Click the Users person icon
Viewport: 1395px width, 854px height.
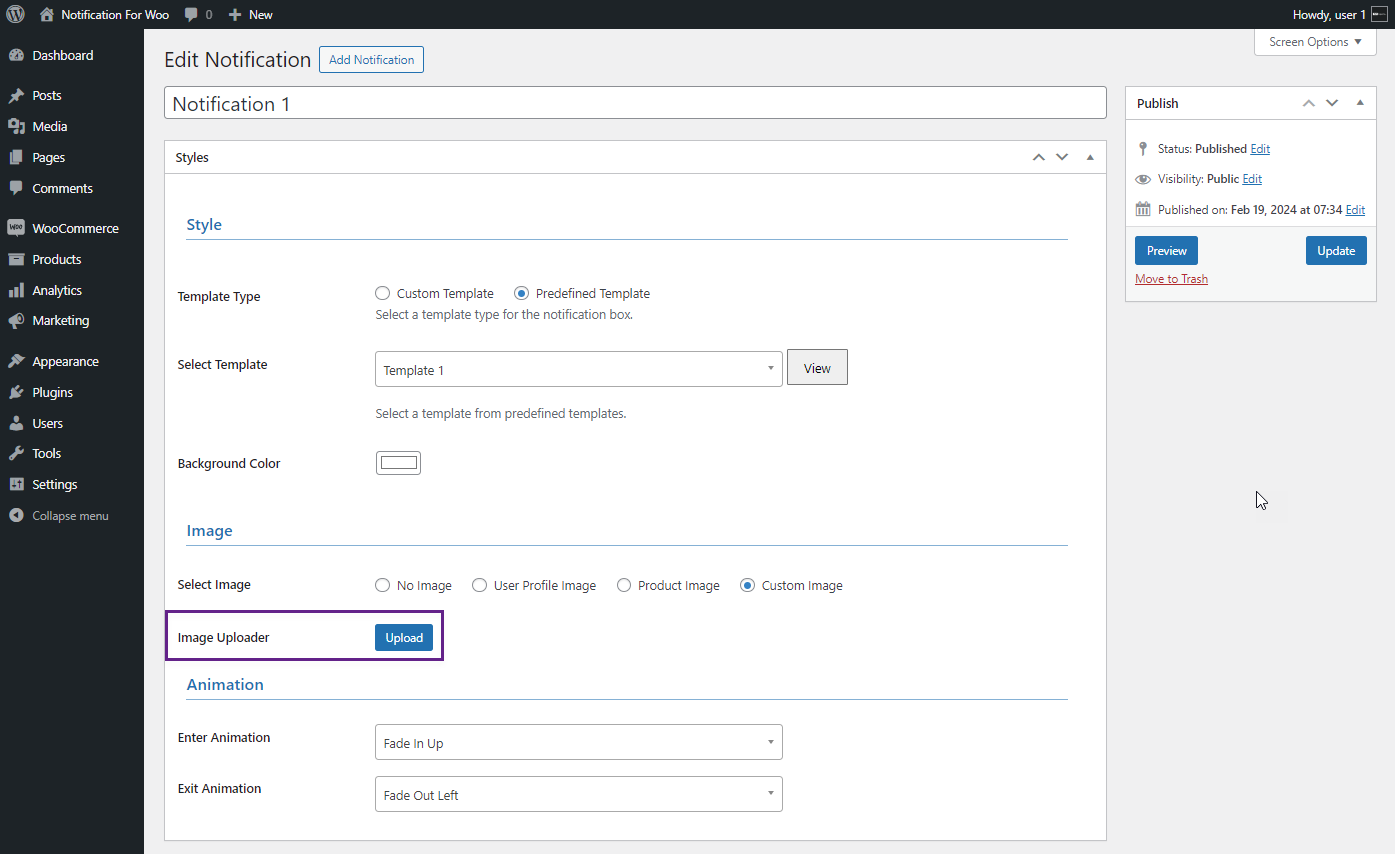click(x=16, y=423)
